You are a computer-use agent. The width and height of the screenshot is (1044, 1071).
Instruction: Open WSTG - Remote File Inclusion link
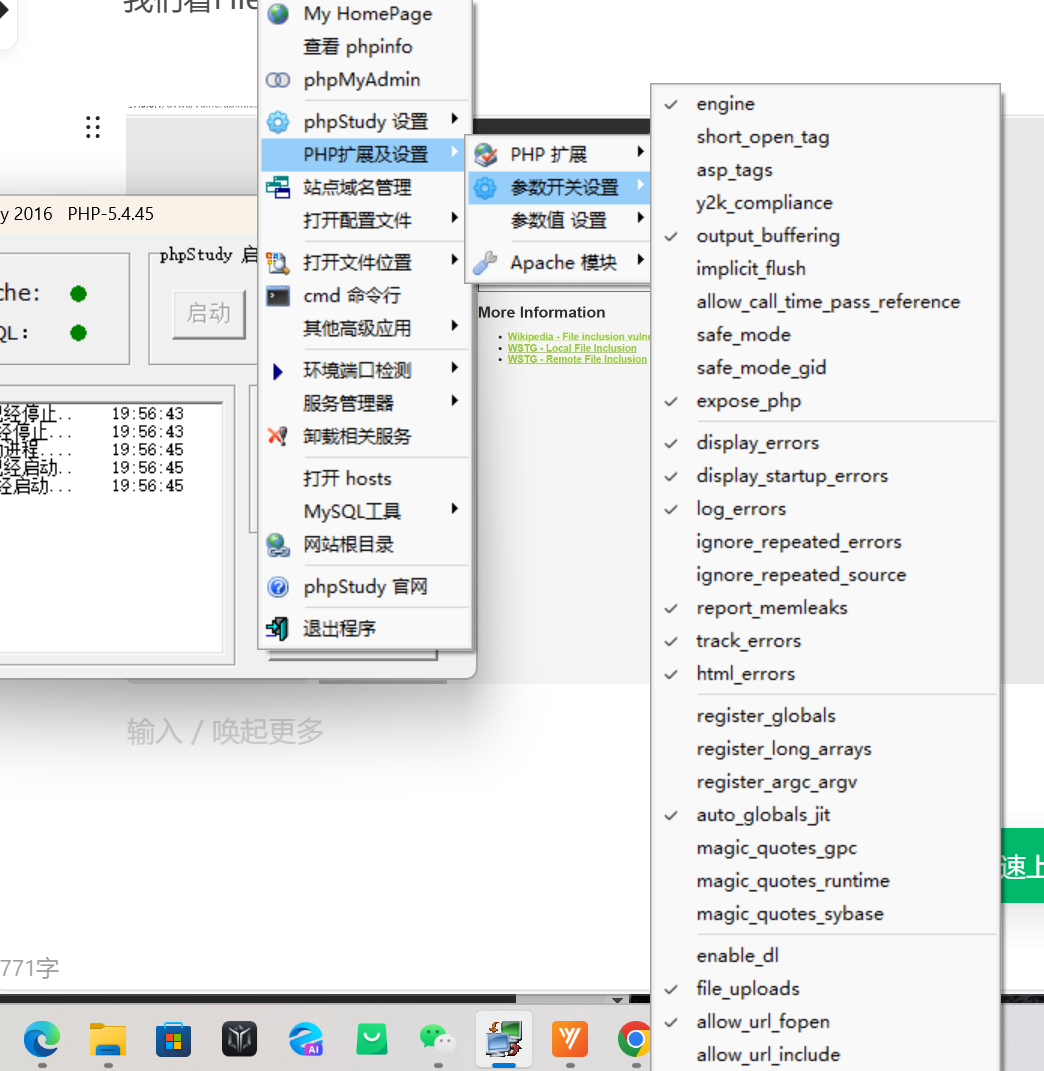tap(577, 359)
